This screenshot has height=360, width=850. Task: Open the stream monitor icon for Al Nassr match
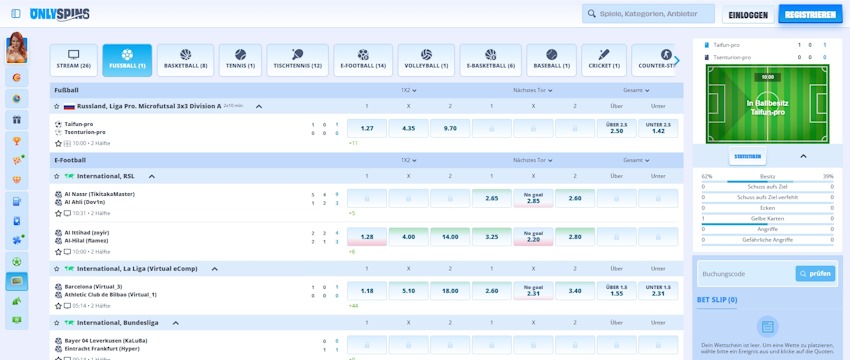click(67, 214)
